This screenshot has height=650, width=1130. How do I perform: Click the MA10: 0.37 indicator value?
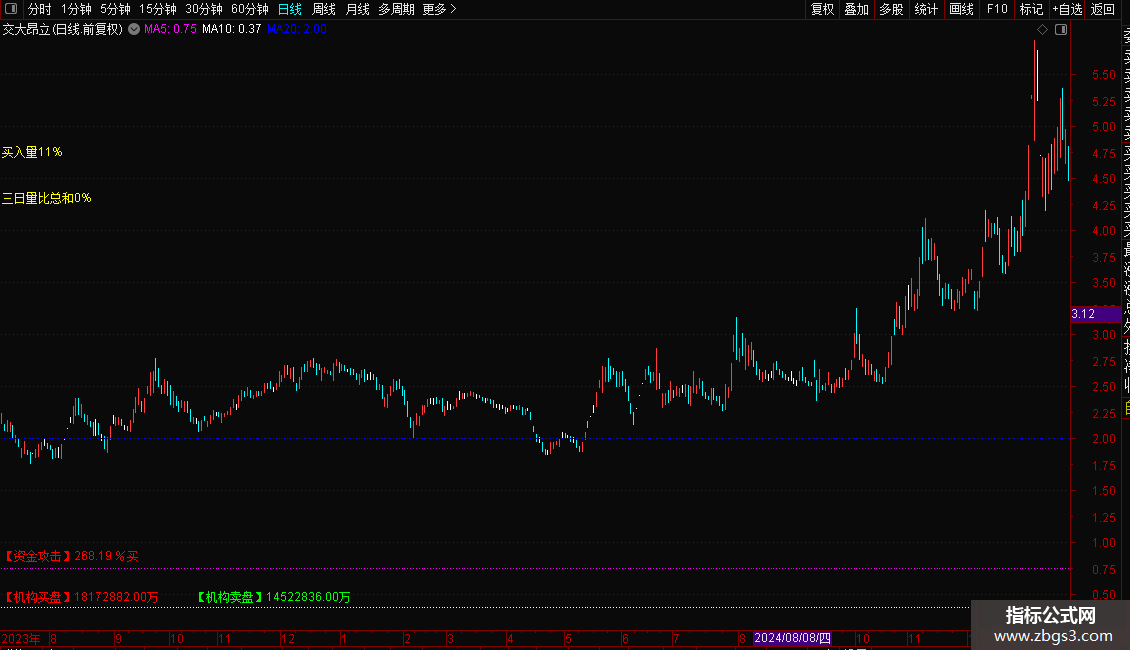(x=231, y=29)
